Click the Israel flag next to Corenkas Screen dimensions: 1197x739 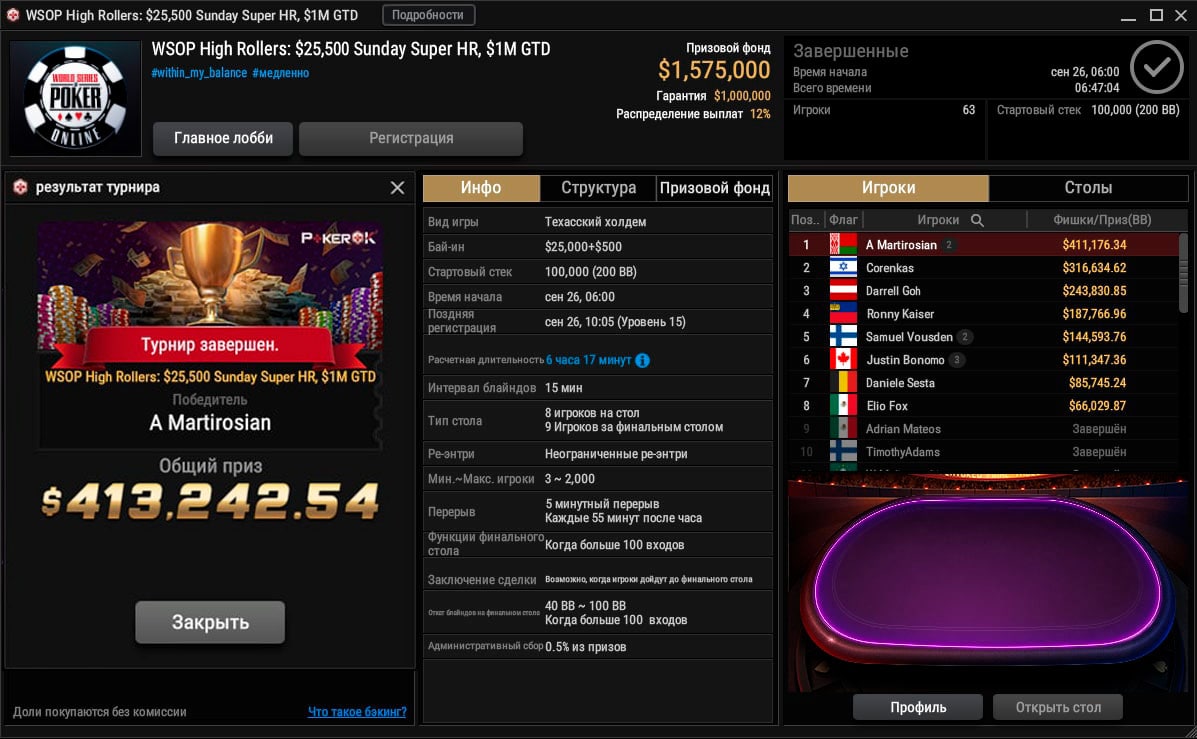(x=844, y=267)
